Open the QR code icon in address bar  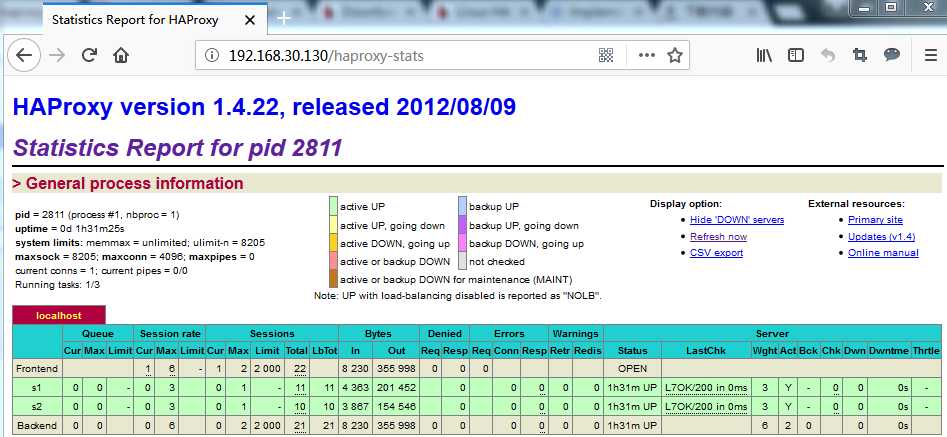(606, 56)
